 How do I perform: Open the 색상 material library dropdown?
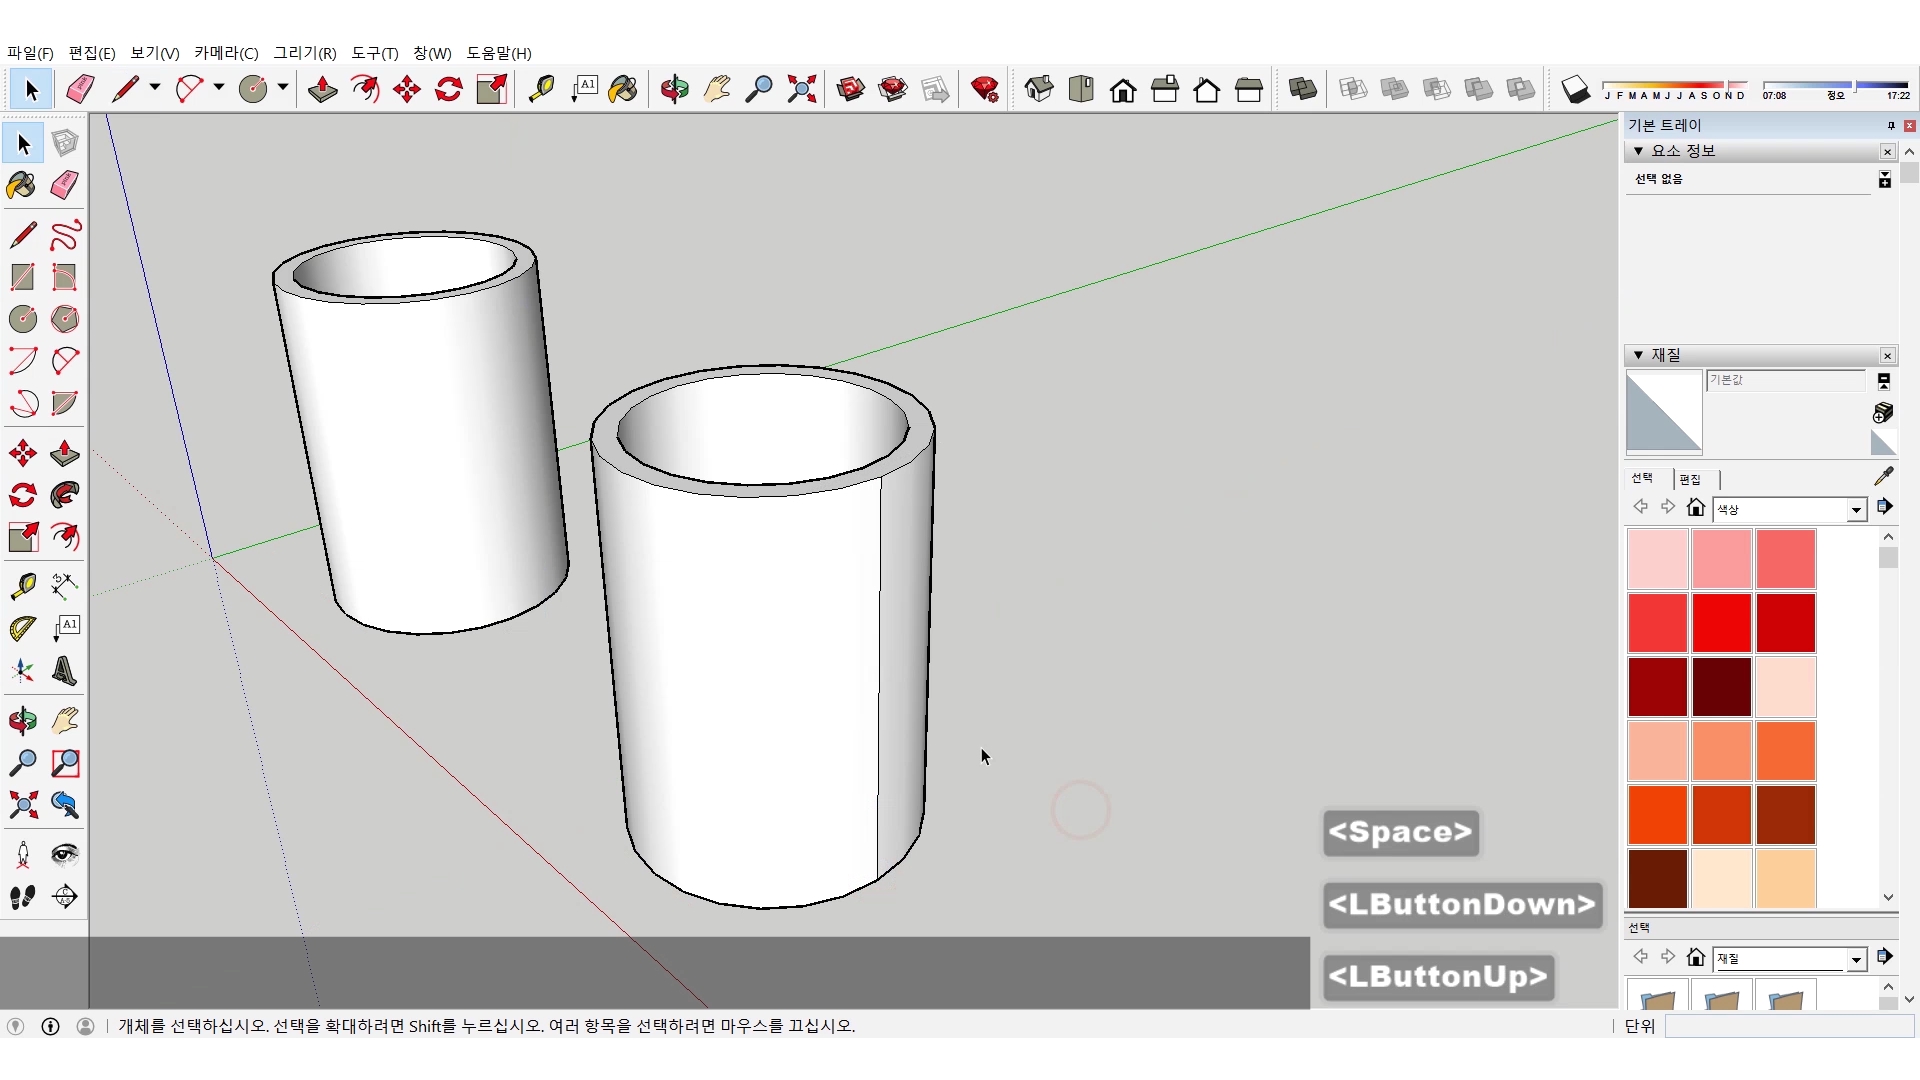coord(1856,510)
